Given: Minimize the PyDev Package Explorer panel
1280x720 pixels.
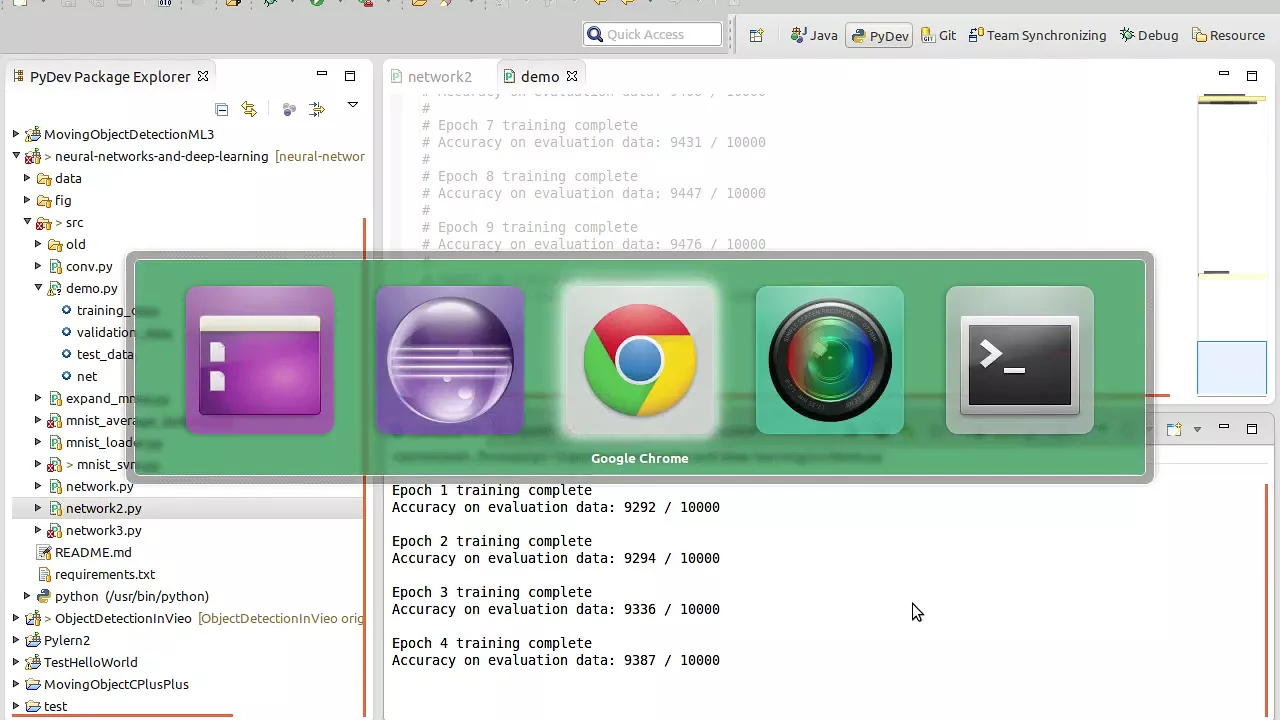Looking at the screenshot, I should pos(322,74).
